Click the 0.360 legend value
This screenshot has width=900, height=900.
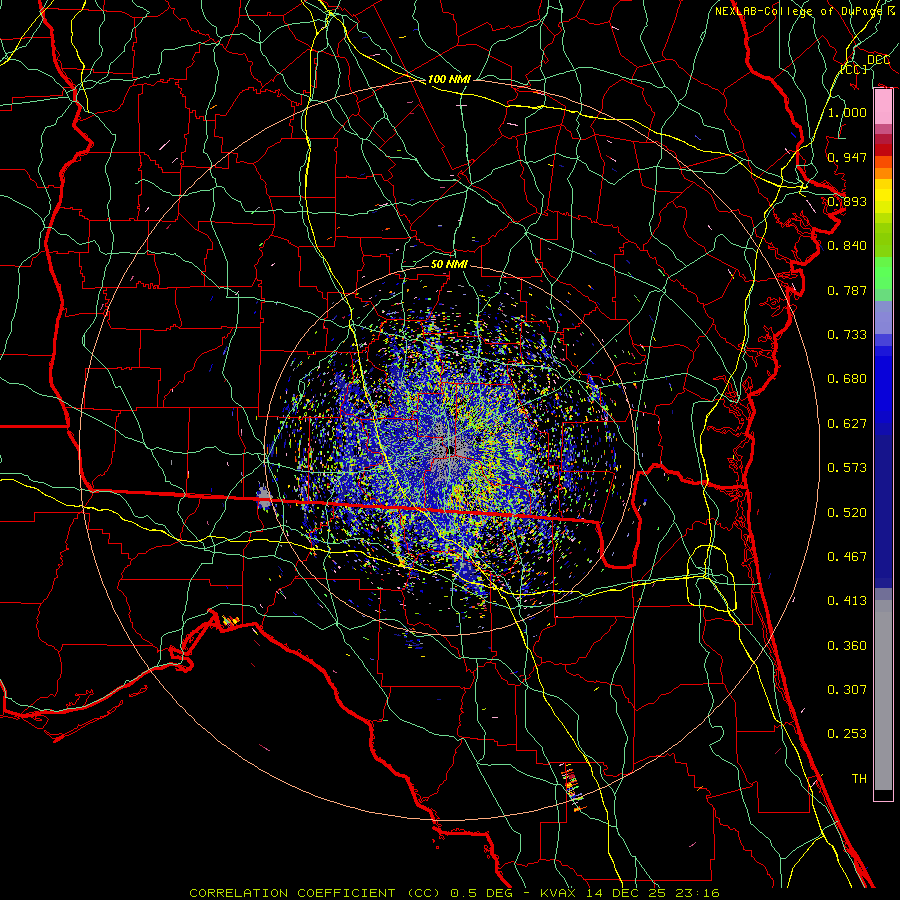tap(847, 646)
